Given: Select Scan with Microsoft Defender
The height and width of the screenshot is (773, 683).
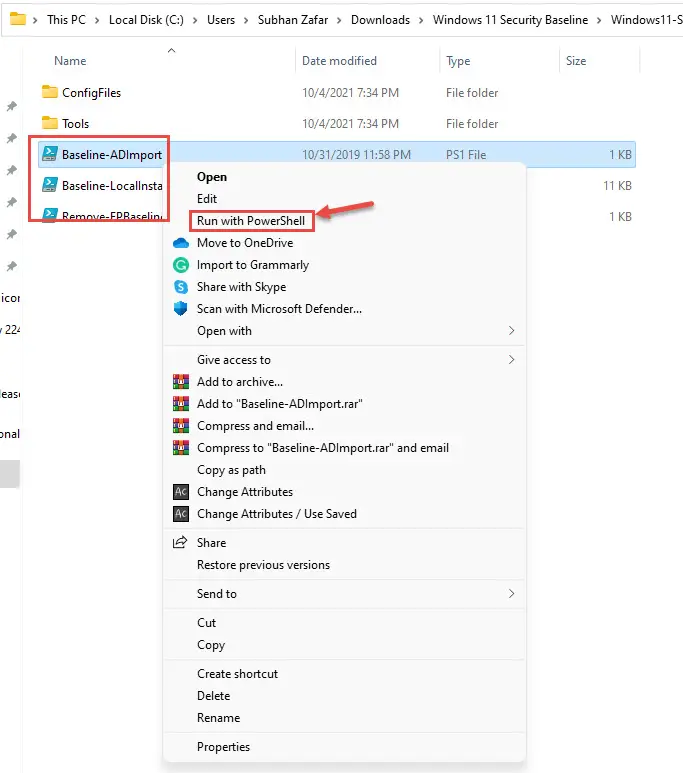Looking at the screenshot, I should click(x=279, y=309).
